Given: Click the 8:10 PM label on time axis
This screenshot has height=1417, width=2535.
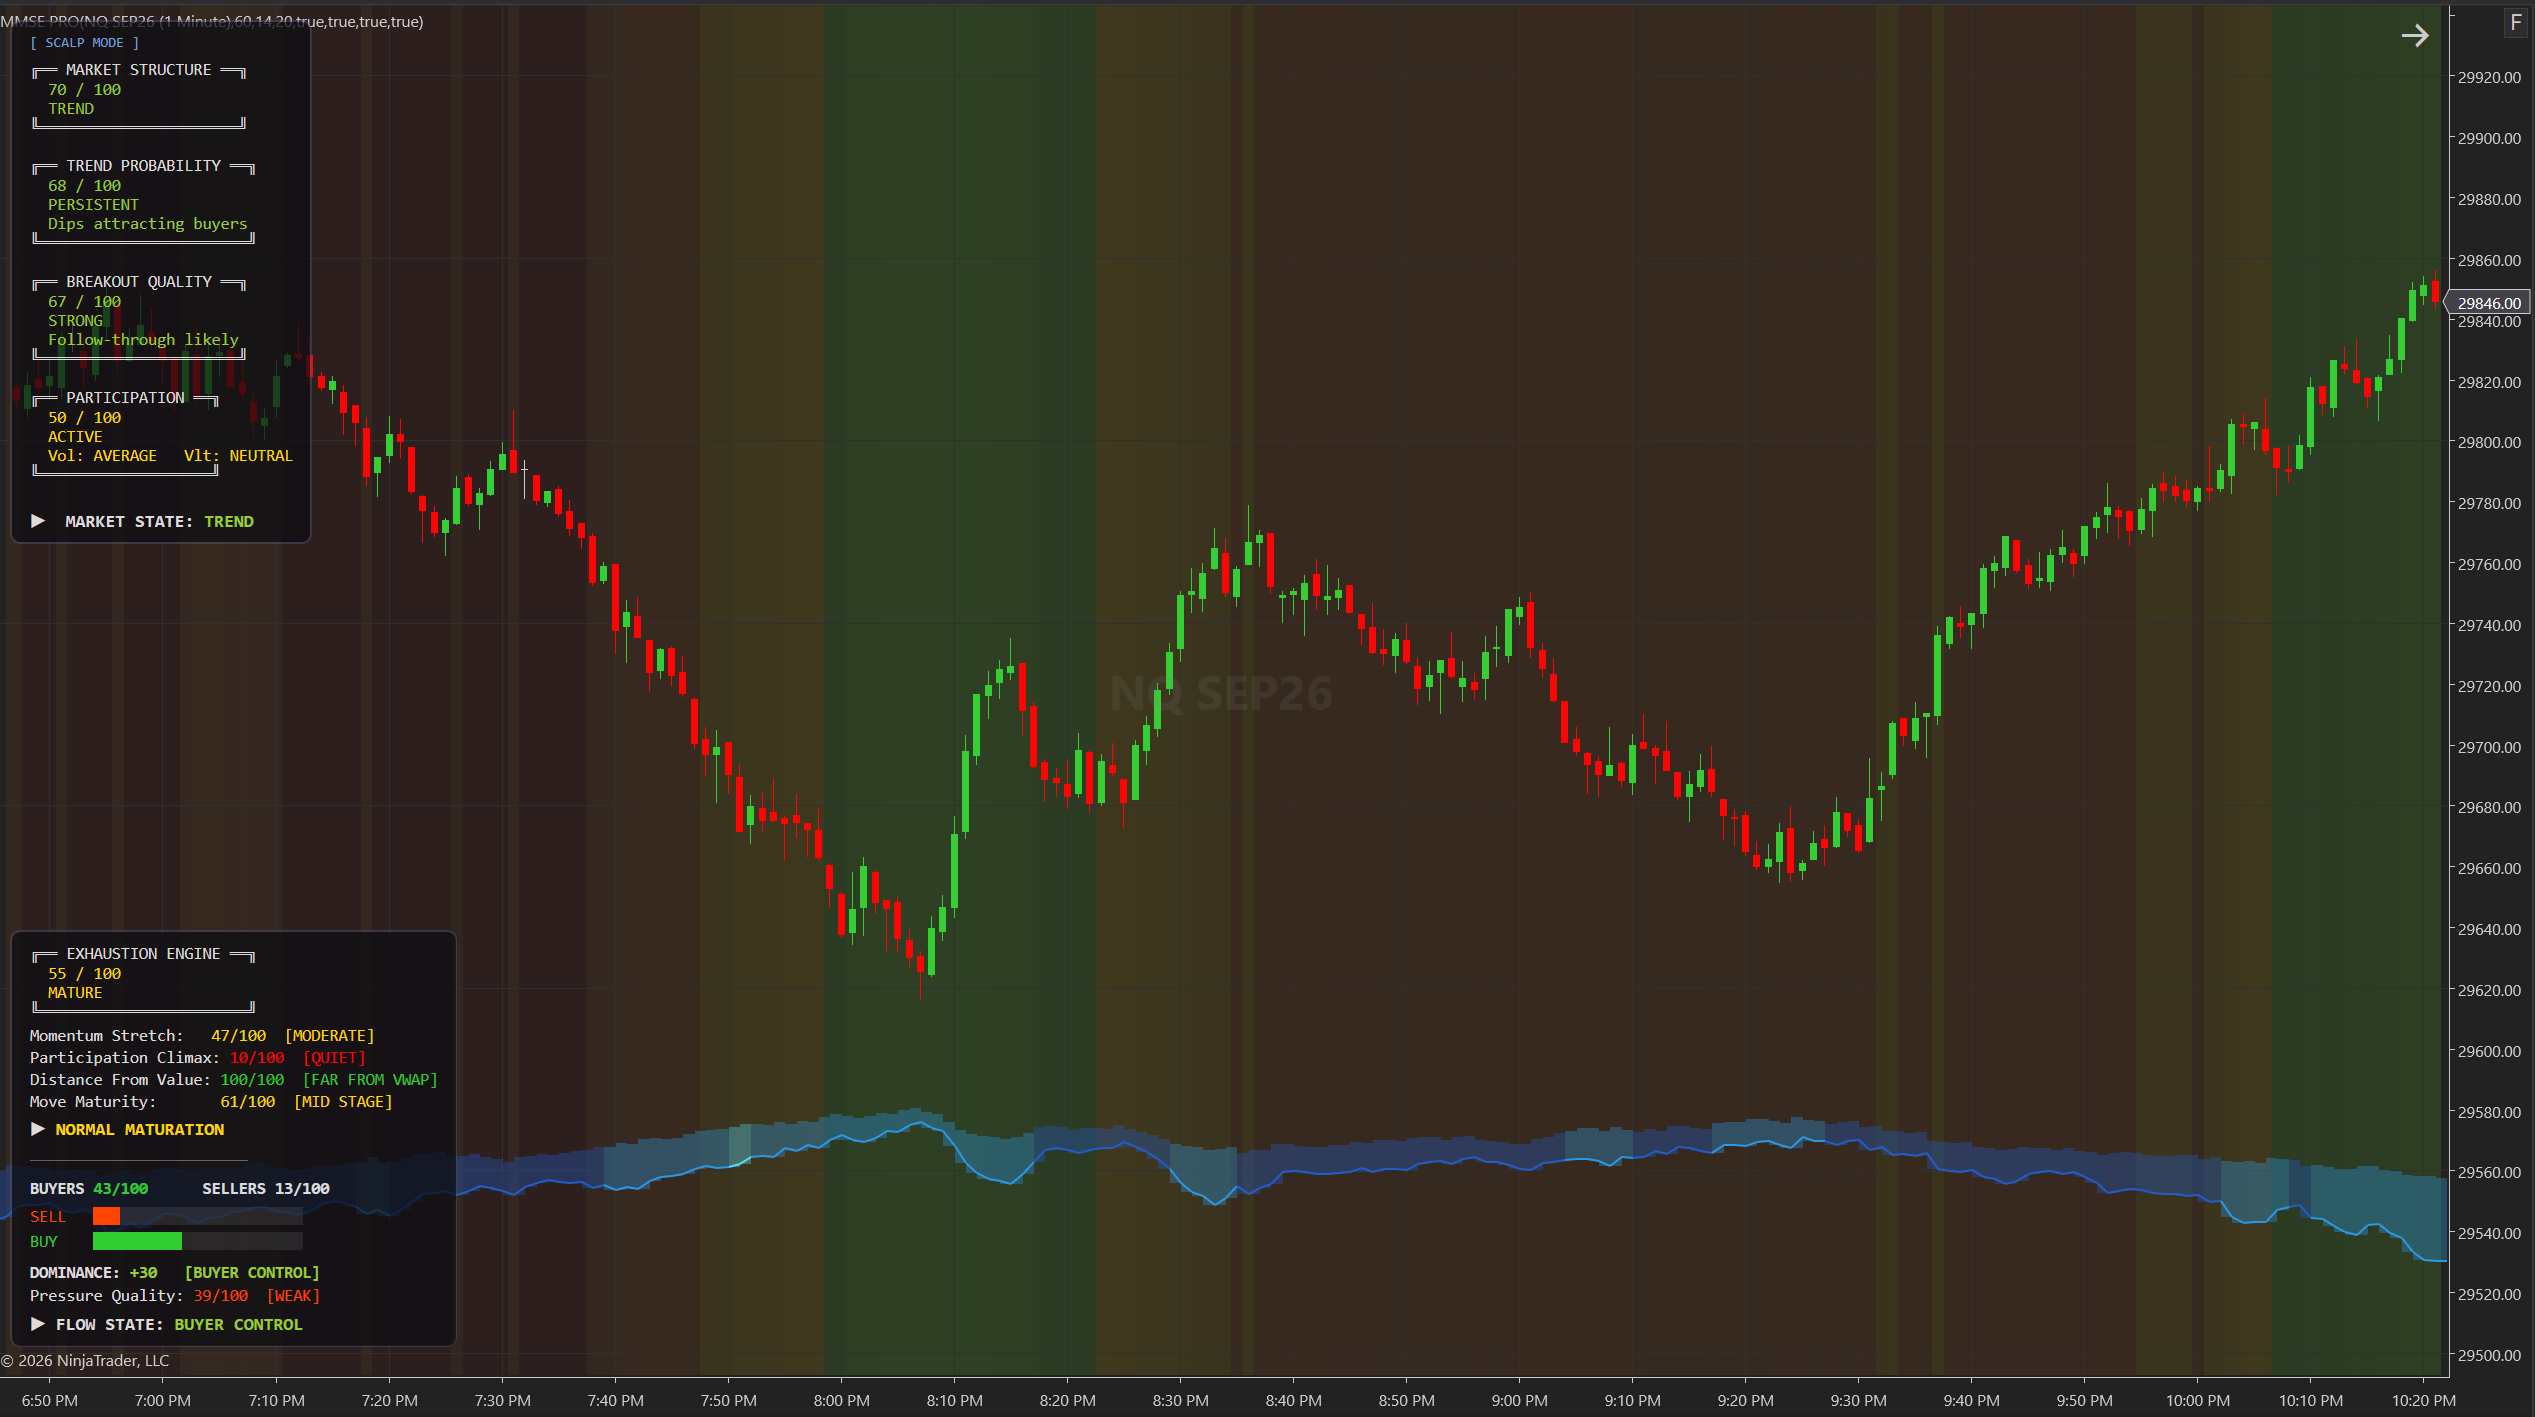Looking at the screenshot, I should [954, 1401].
